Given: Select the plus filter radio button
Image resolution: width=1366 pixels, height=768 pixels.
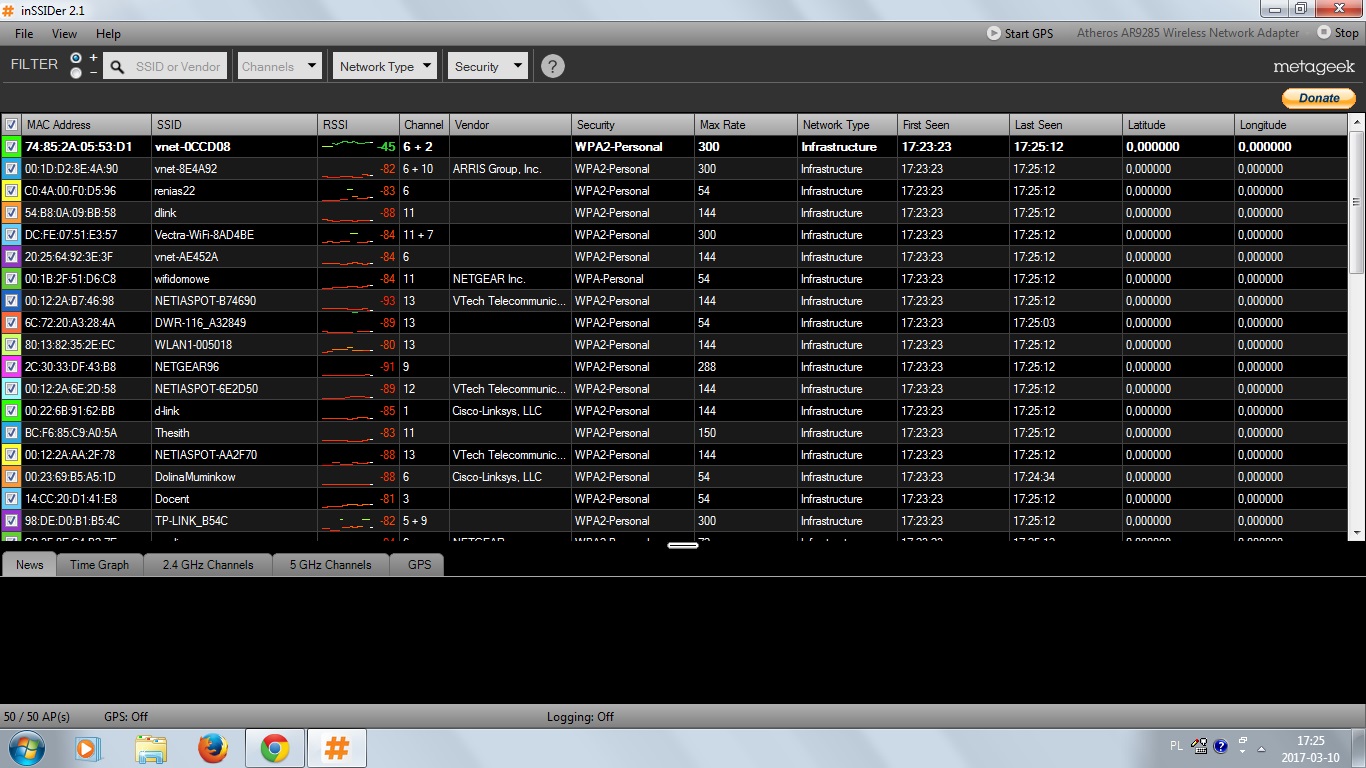Looking at the screenshot, I should [76, 58].
